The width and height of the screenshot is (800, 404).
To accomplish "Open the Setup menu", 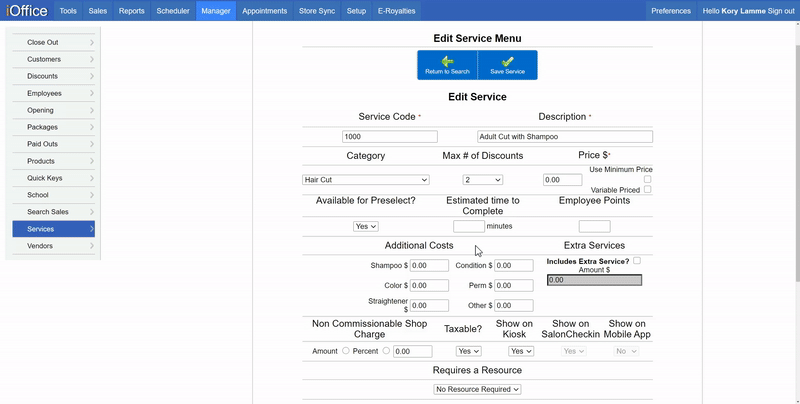I will [x=356, y=11].
